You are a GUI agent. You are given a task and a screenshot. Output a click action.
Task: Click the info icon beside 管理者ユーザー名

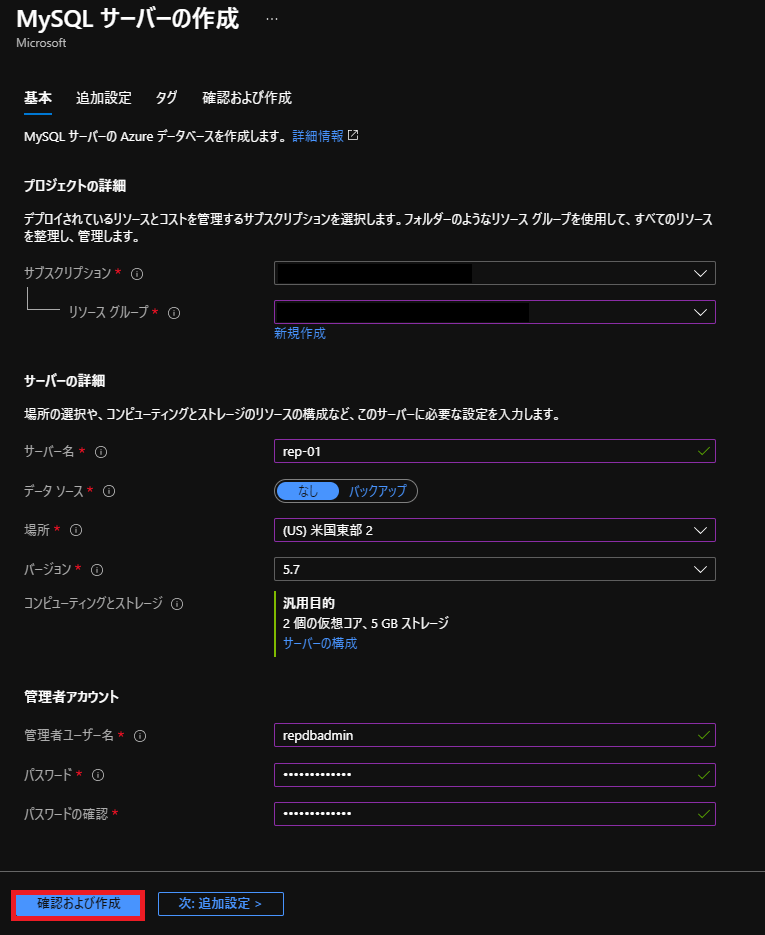pyautogui.click(x=140, y=736)
